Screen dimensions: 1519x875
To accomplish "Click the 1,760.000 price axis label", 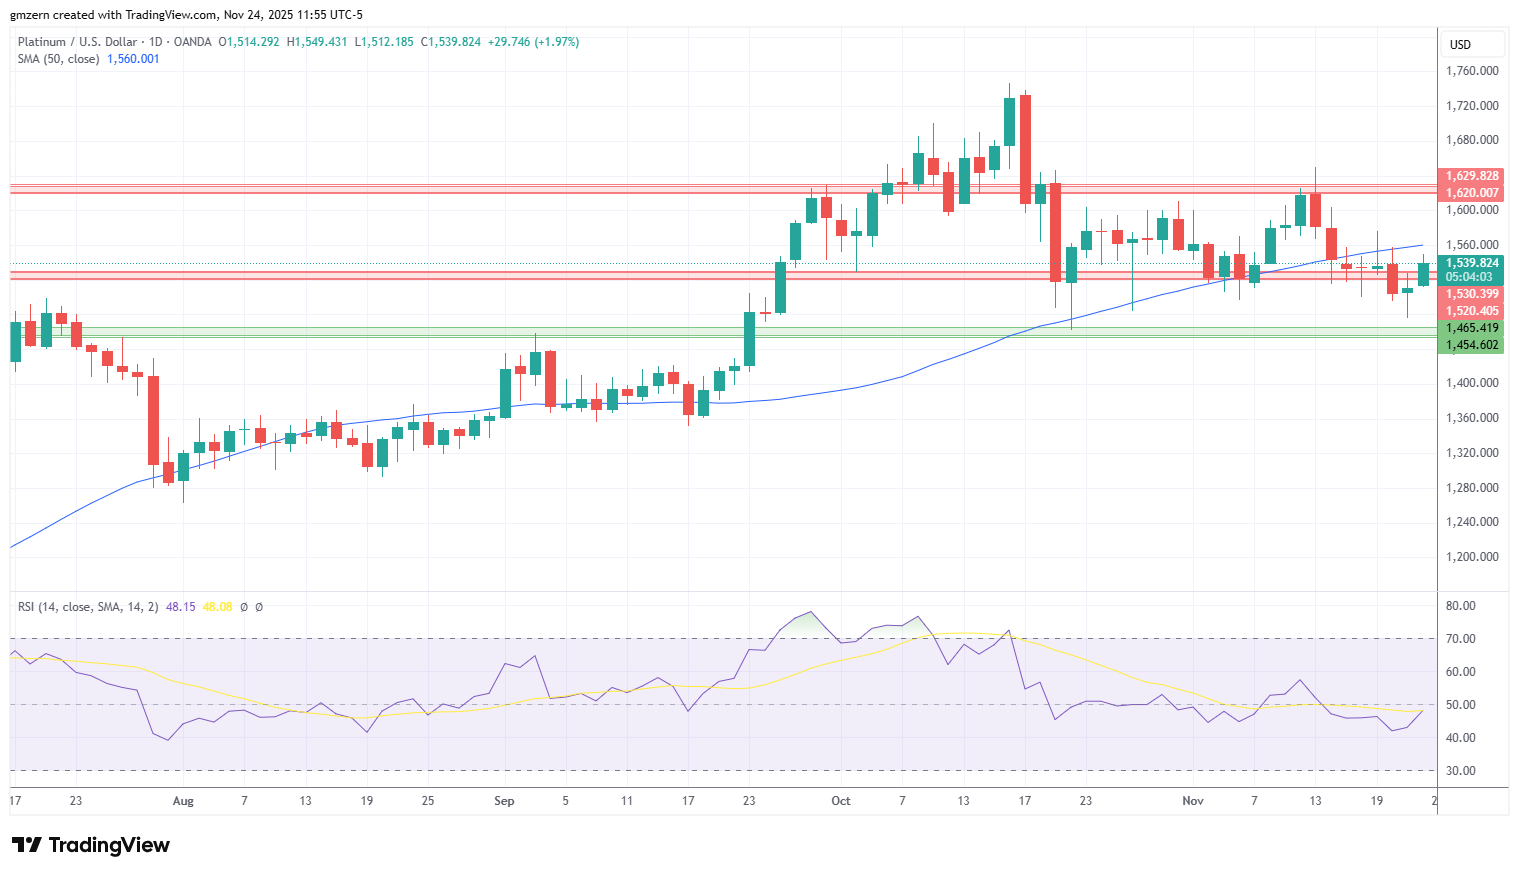I will (1472, 71).
